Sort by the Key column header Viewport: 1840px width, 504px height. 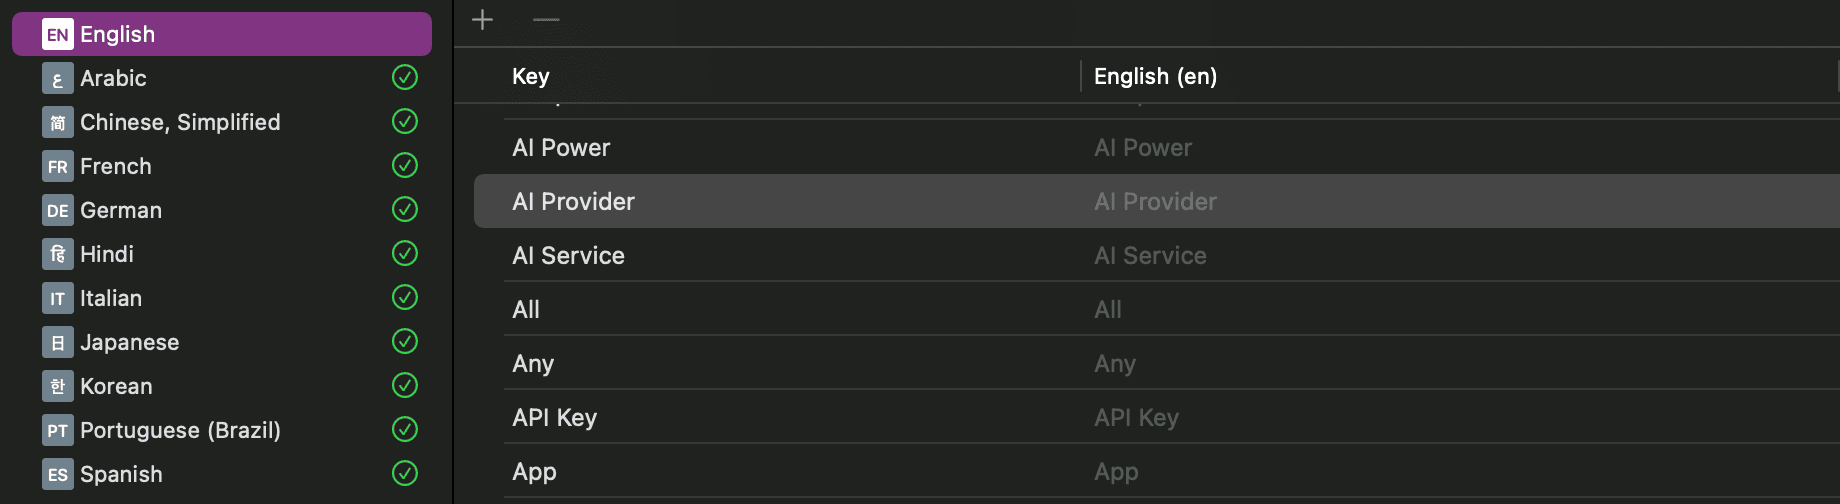coord(531,77)
